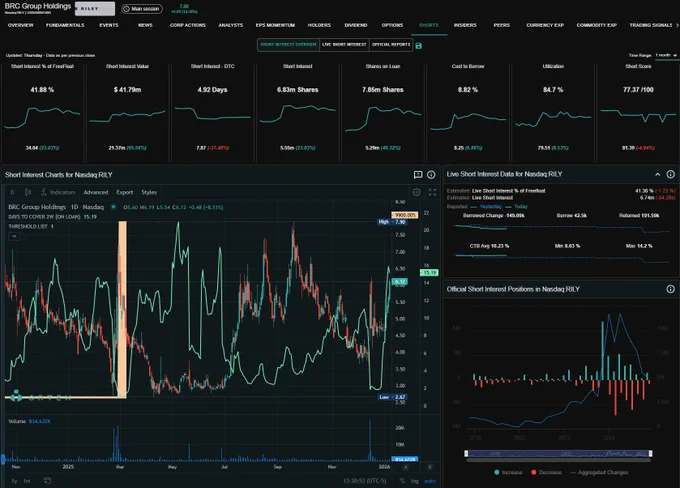Open the OPTIONS tab
The width and height of the screenshot is (680, 488).
coord(392,25)
